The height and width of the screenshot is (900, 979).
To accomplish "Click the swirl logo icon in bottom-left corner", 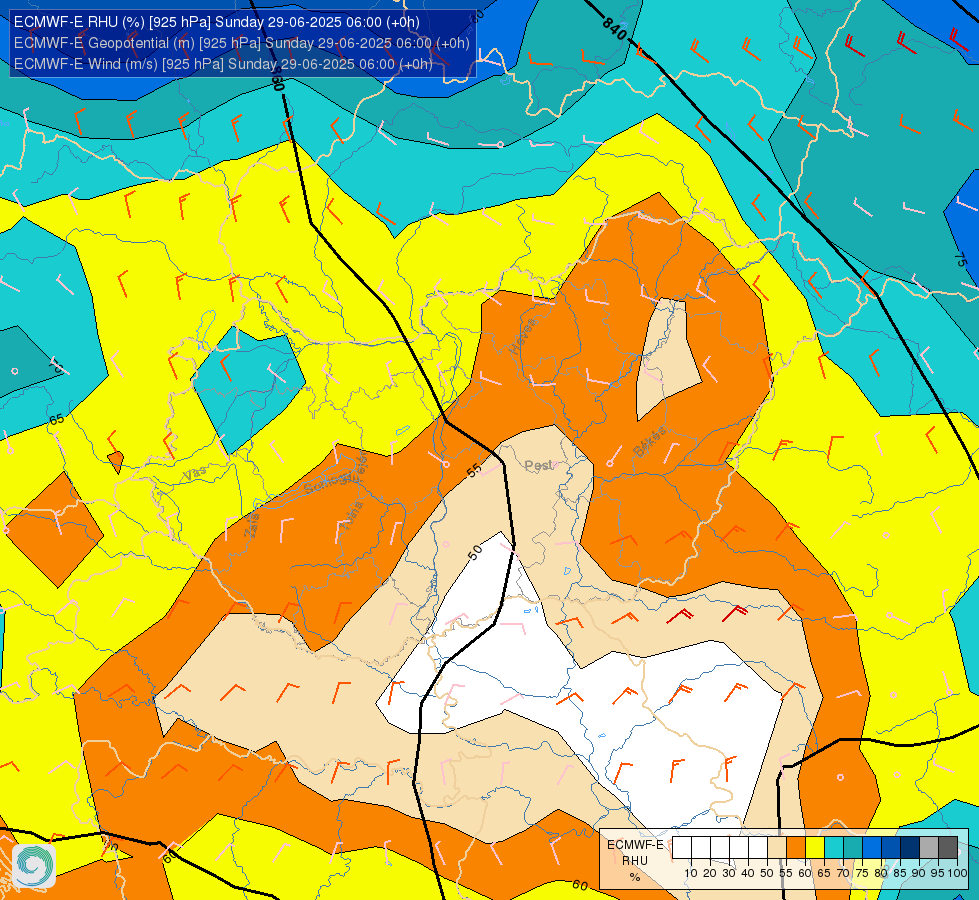I will pyautogui.click(x=34, y=866).
